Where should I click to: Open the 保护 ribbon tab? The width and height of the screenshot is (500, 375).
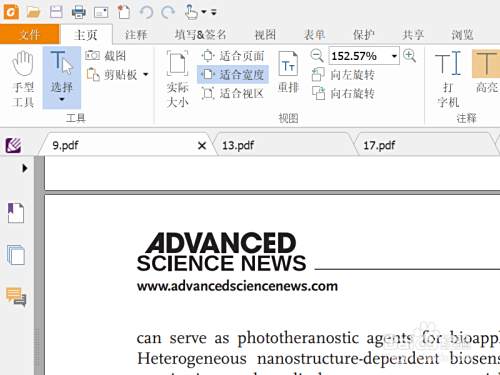tap(363, 34)
